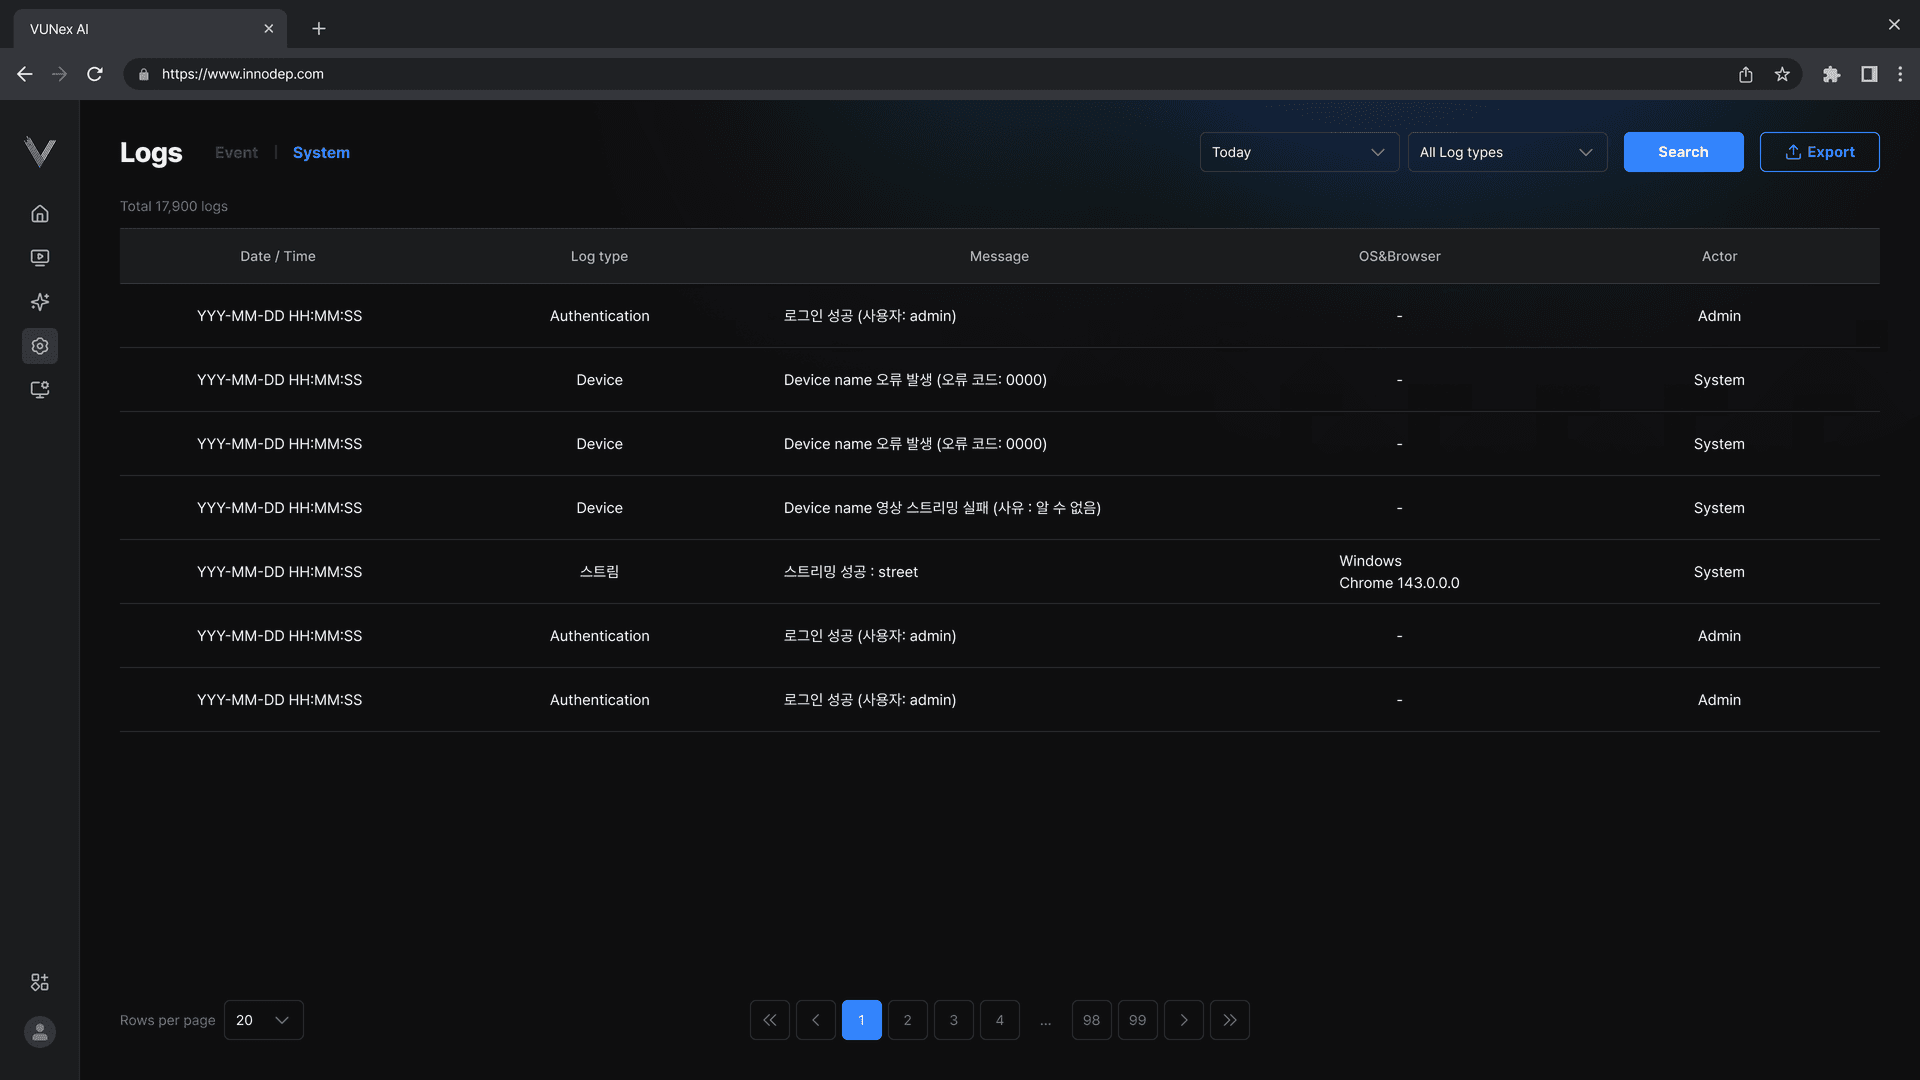The image size is (1920, 1080).
Task: Open the home icon in sidebar
Action: point(40,214)
